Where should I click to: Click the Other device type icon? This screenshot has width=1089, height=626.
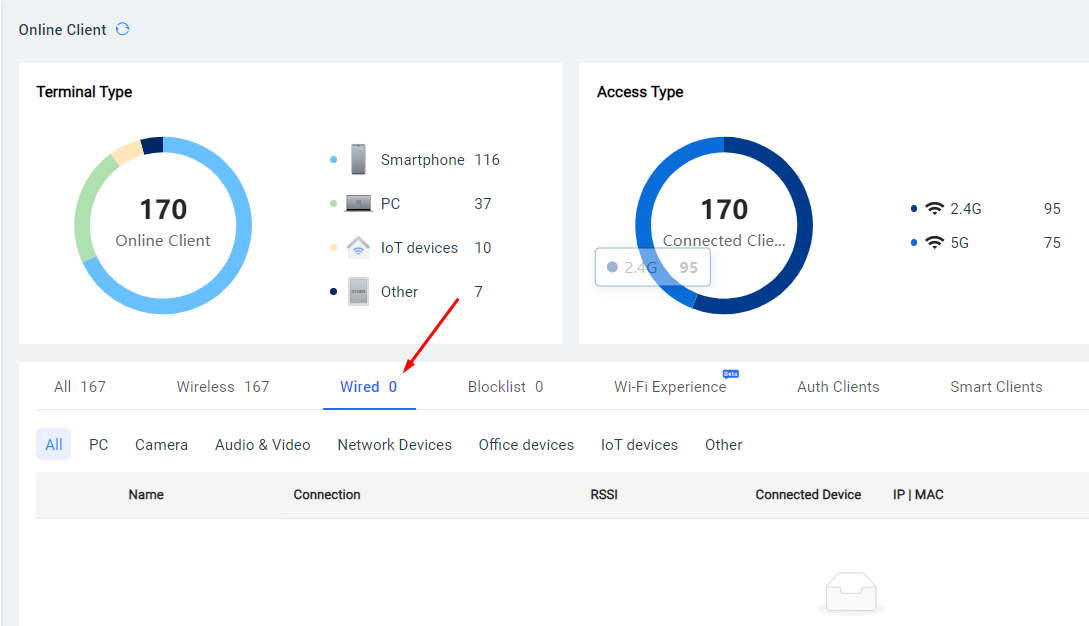tap(358, 292)
